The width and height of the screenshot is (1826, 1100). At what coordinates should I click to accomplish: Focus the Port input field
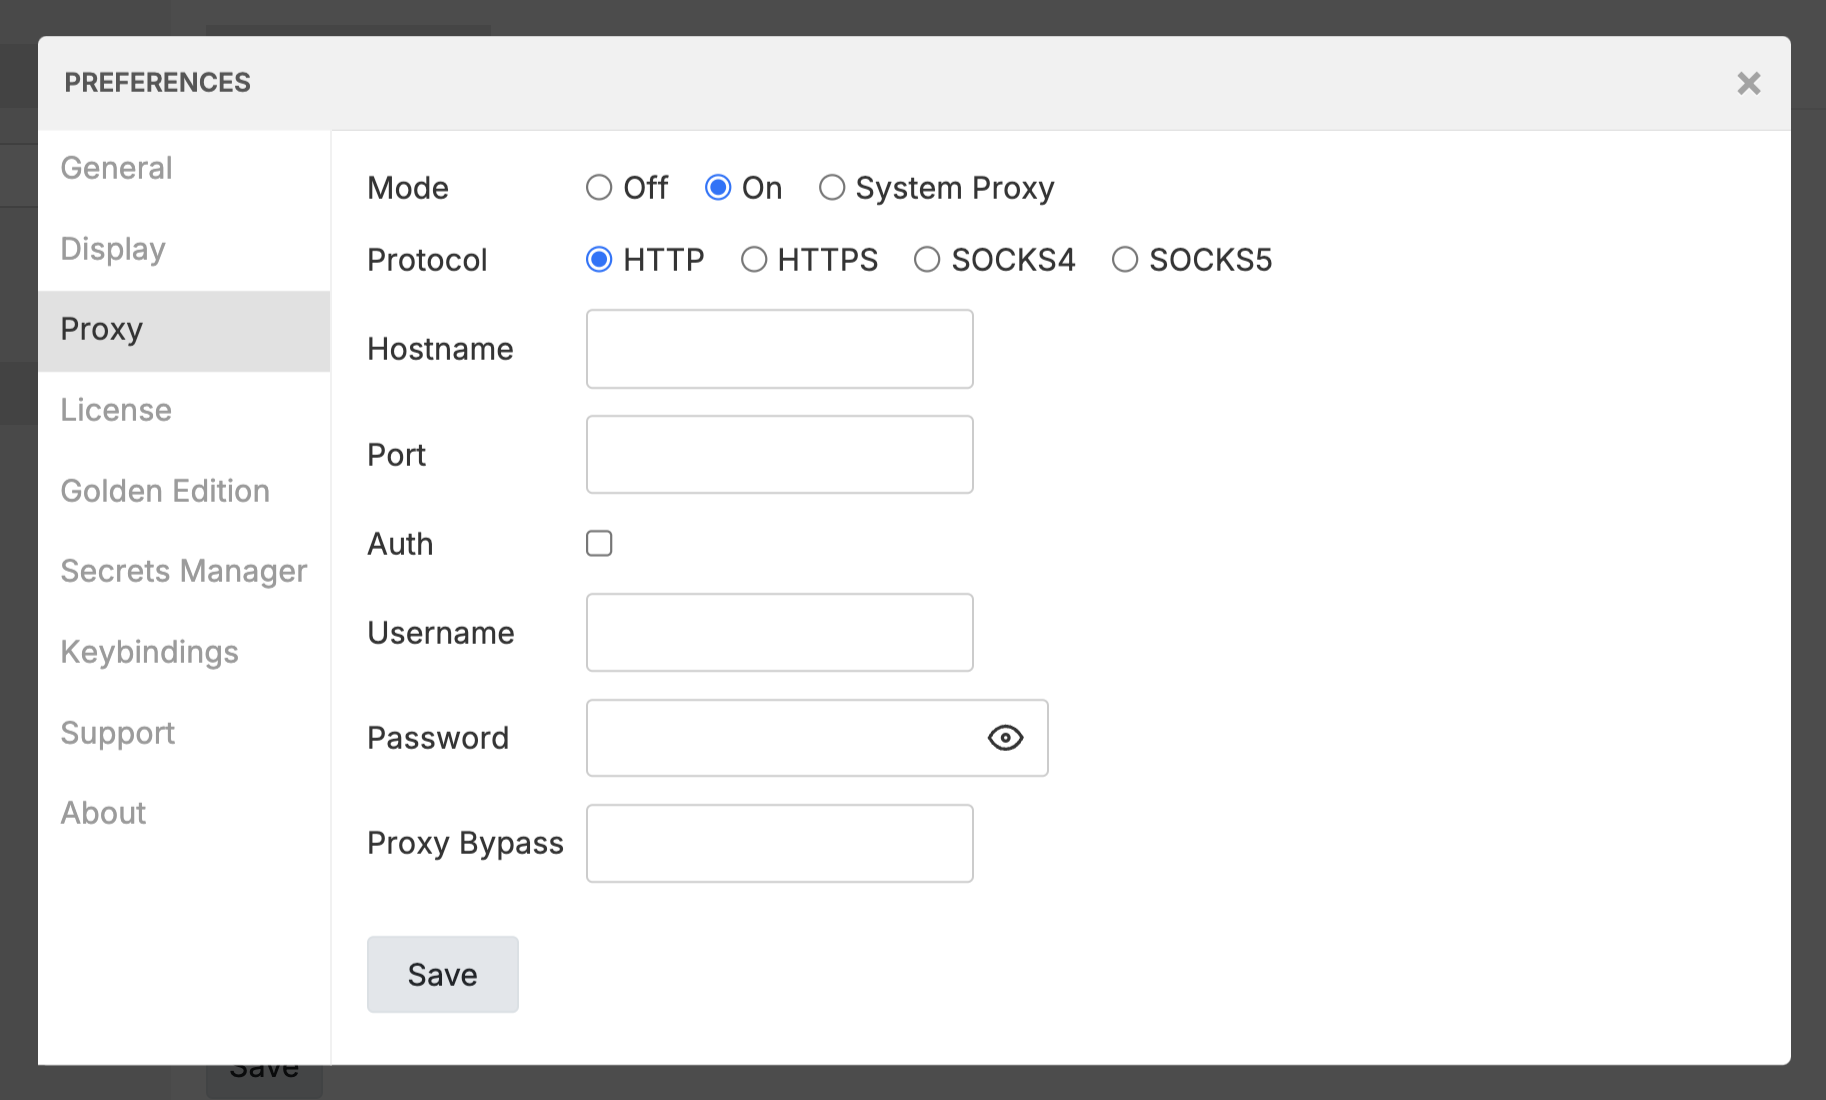point(779,454)
